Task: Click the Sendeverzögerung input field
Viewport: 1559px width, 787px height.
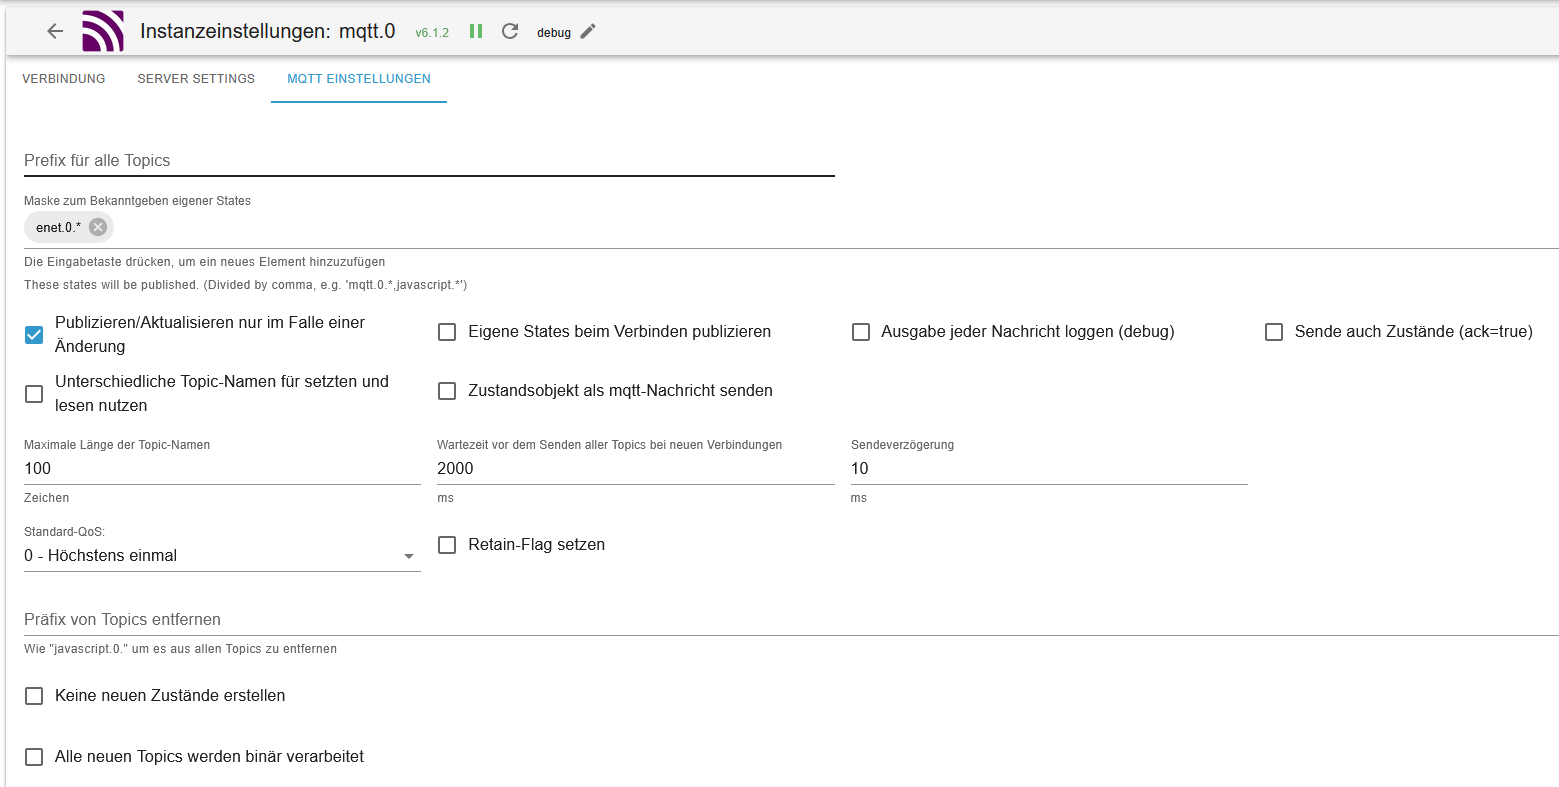Action: click(x=1049, y=469)
